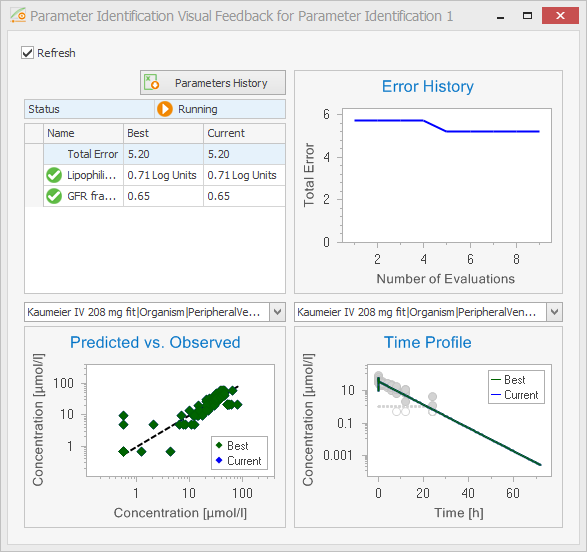
Task: Click the Best column header
Action: point(164,133)
